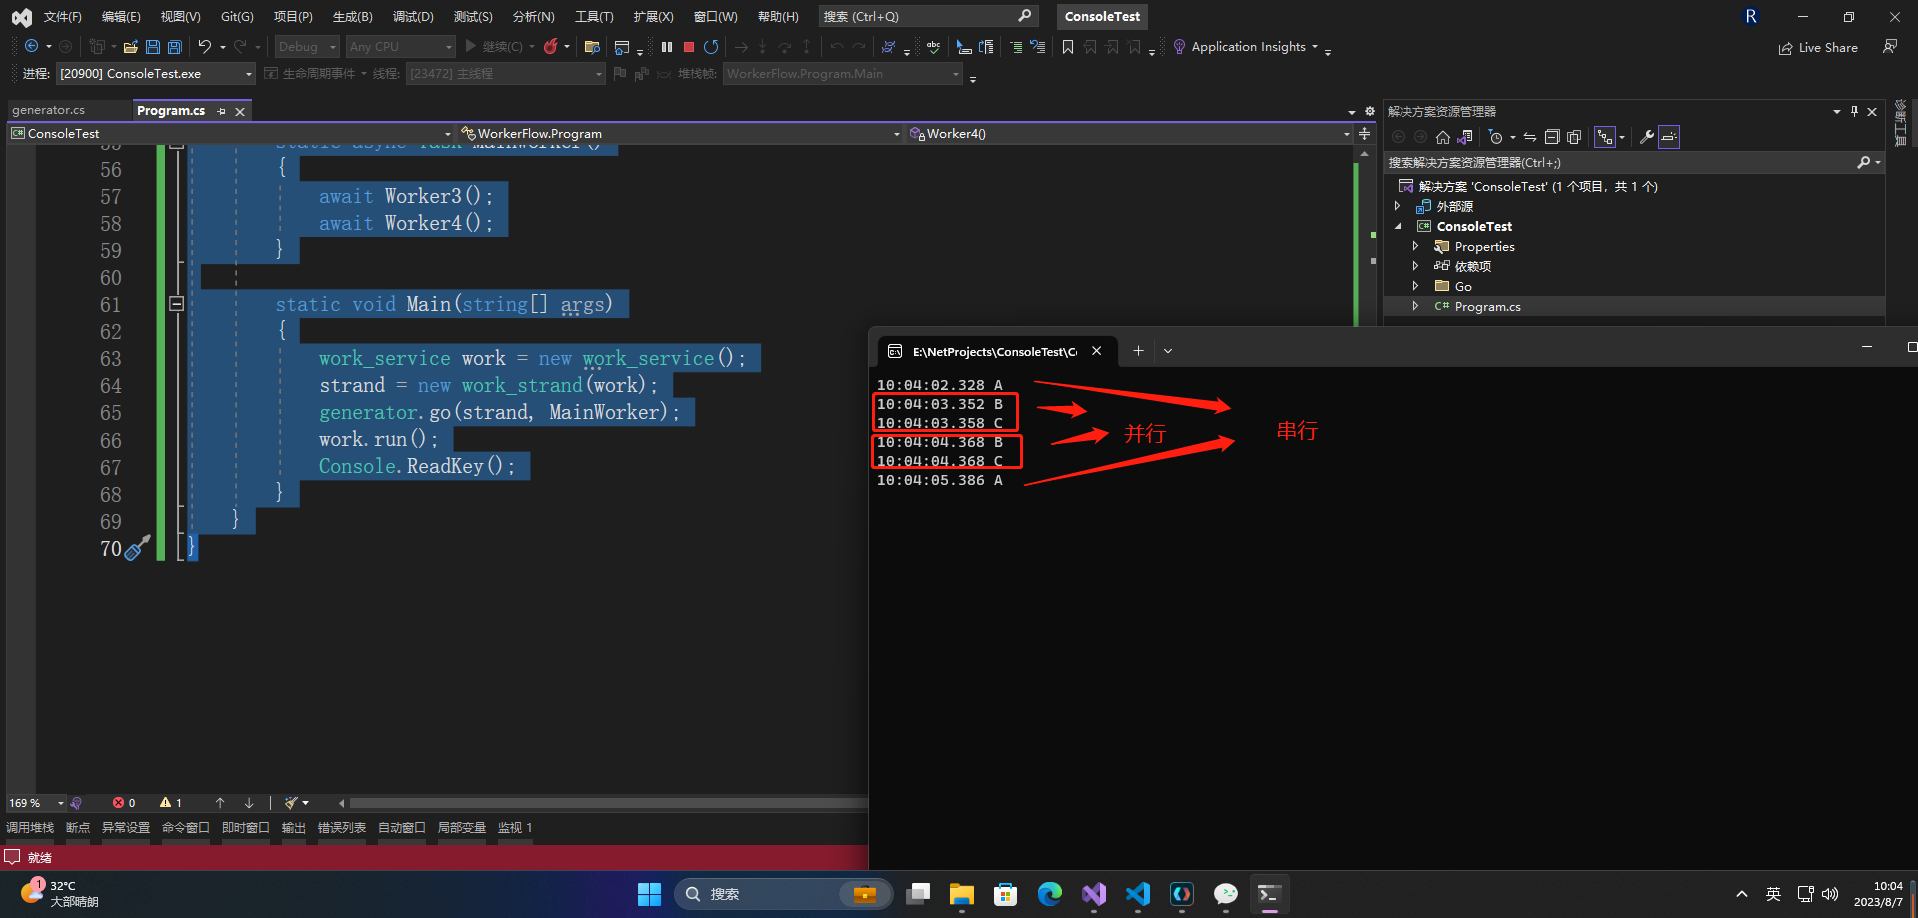Pause execution with Break All button
The image size is (1918, 918).
(667, 47)
